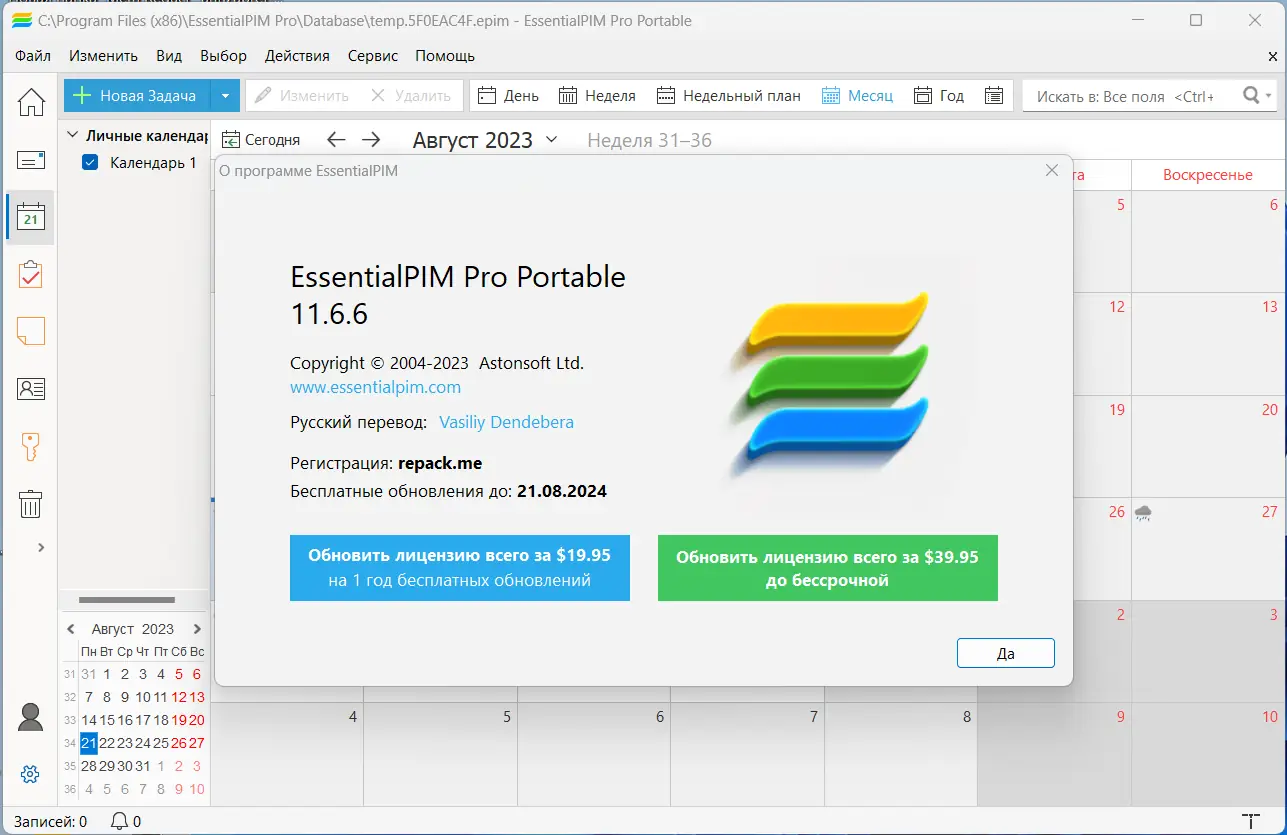Switch to the Год calendar view

coord(939,95)
